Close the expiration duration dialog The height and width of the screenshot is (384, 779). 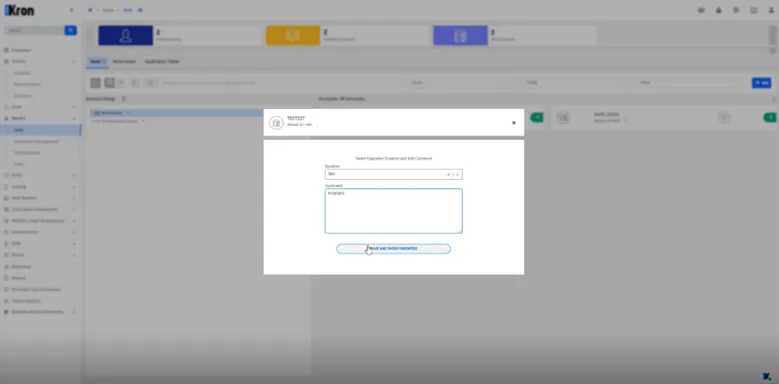point(514,123)
